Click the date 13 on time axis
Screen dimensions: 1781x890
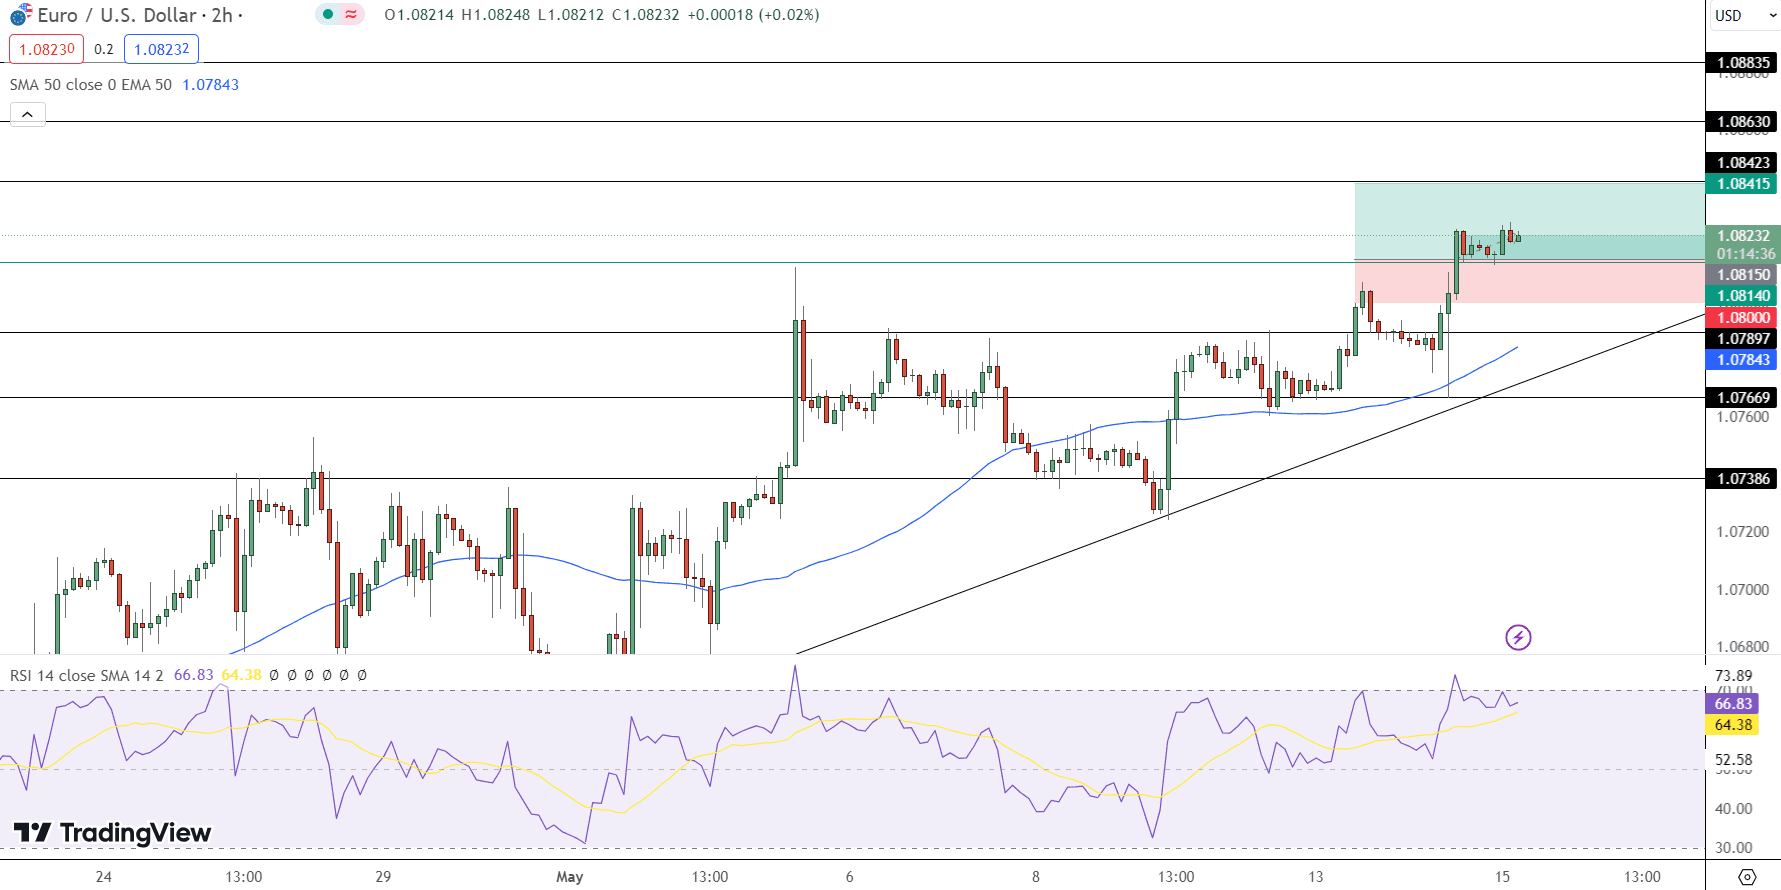(1315, 877)
